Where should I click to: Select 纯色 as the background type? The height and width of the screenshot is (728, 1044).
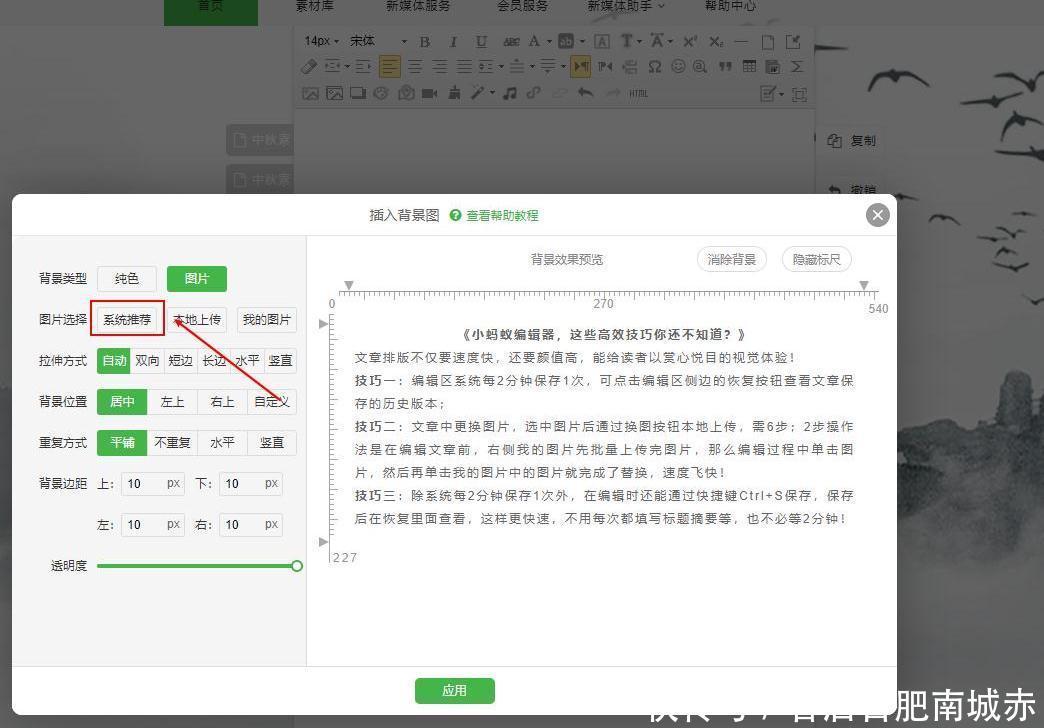point(126,279)
